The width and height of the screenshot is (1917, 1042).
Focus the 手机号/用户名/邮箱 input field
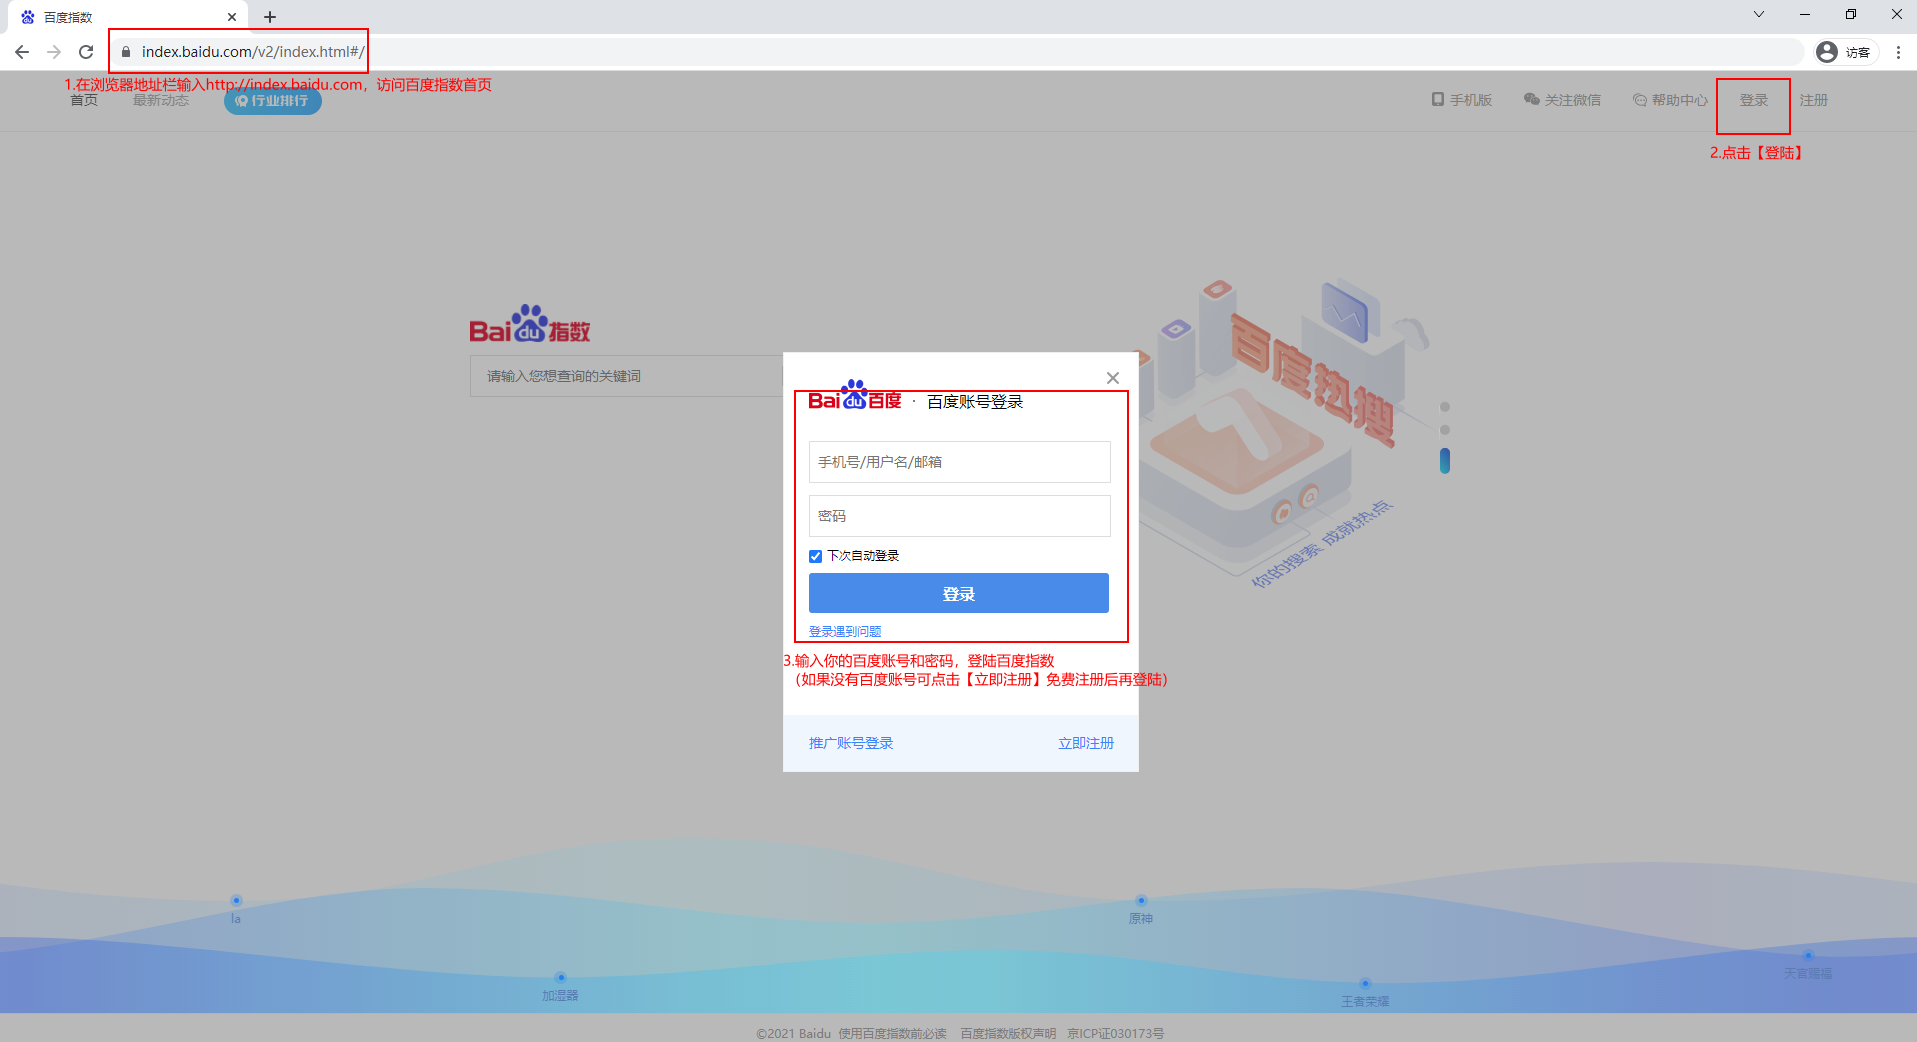coord(959,462)
